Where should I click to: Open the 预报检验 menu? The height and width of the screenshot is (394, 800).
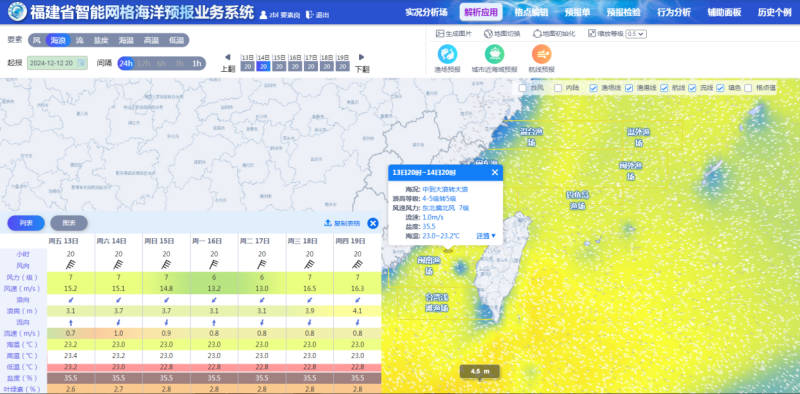(623, 12)
